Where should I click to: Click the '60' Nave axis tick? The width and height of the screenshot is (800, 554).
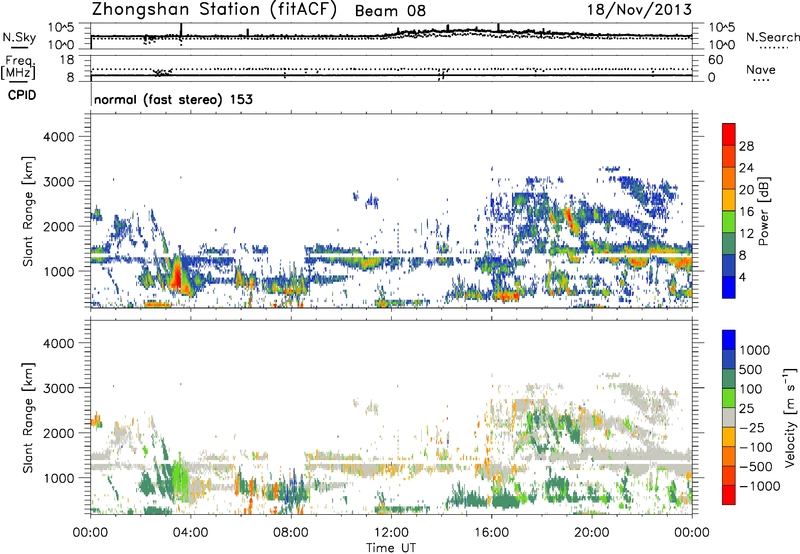pyautogui.click(x=715, y=60)
